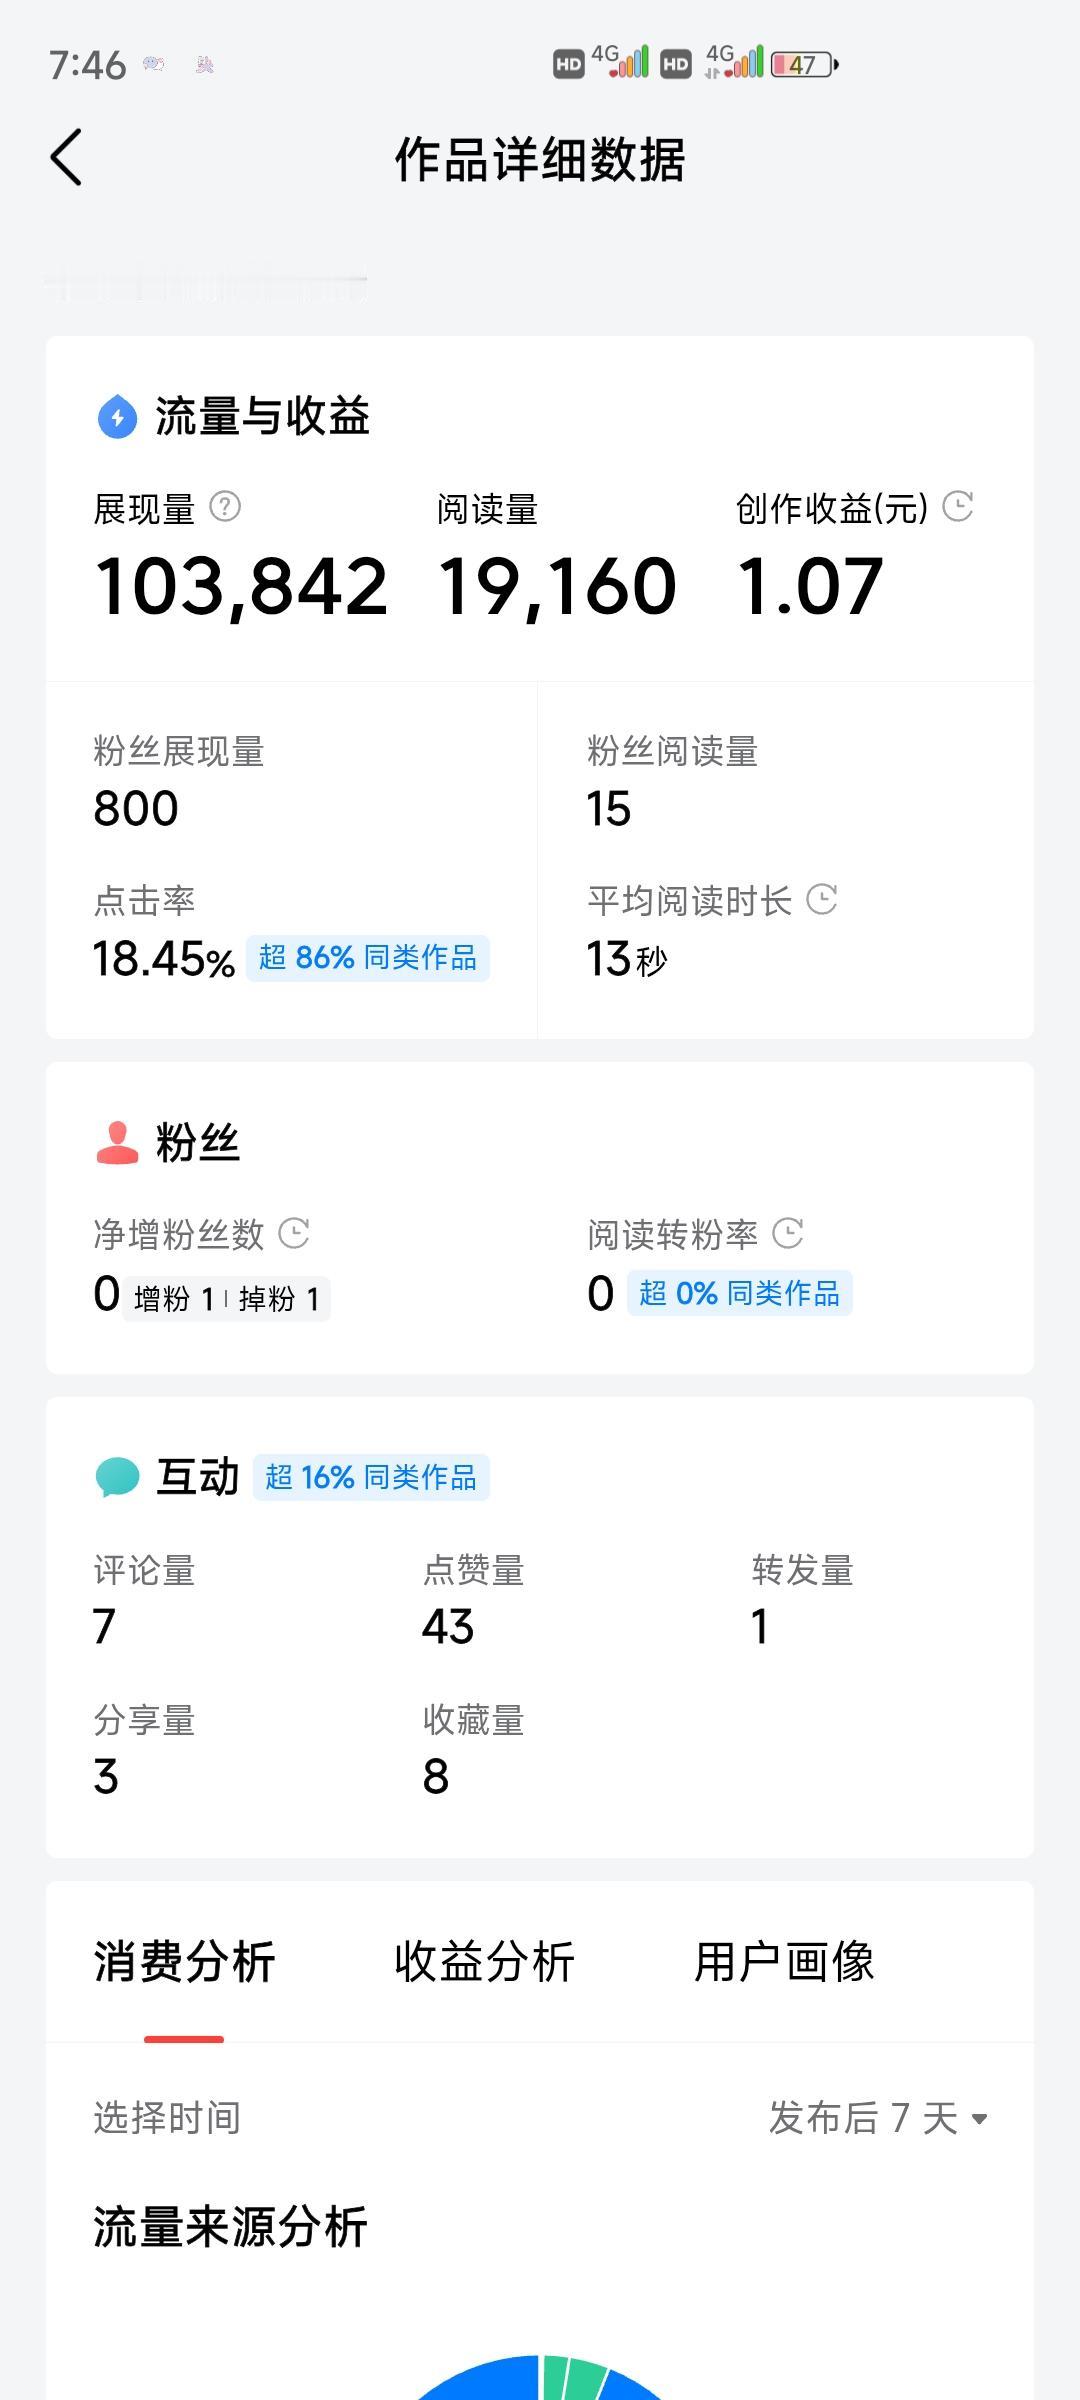Tap the 增粉 1 掉粉 1 label
The image size is (1080, 2400).
(227, 1299)
